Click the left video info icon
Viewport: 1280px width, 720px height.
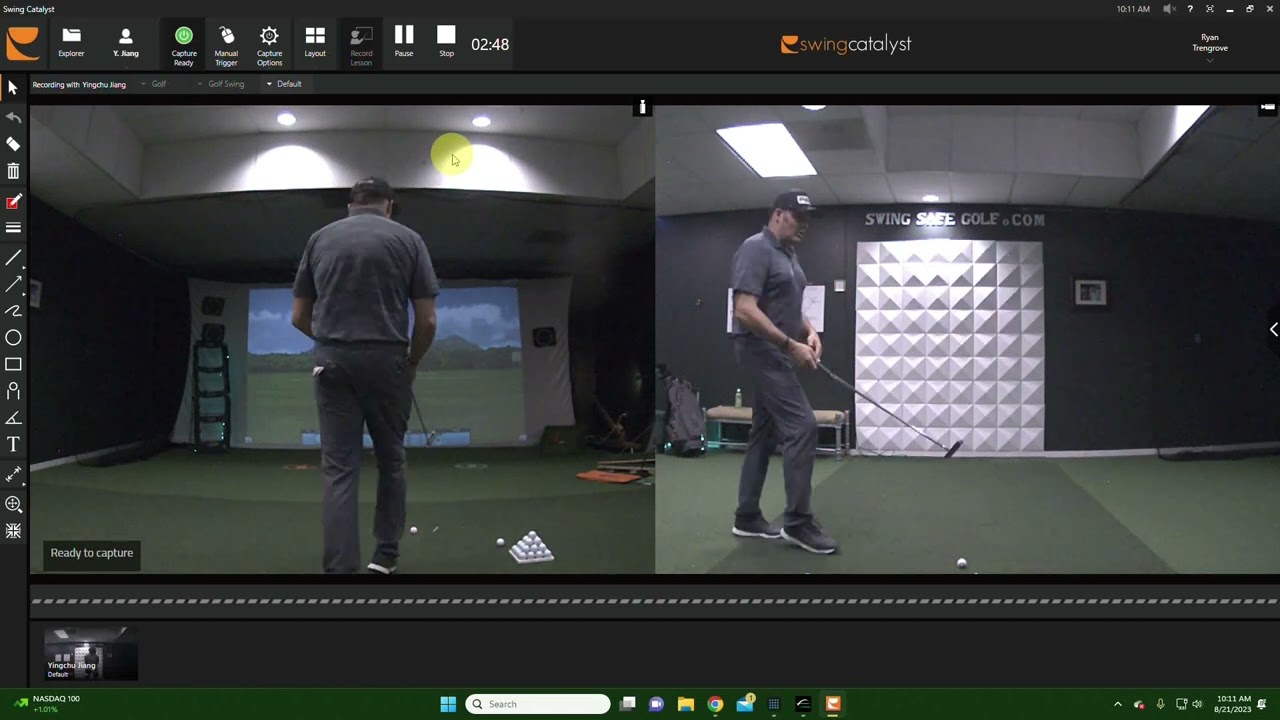pyautogui.click(x=642, y=107)
